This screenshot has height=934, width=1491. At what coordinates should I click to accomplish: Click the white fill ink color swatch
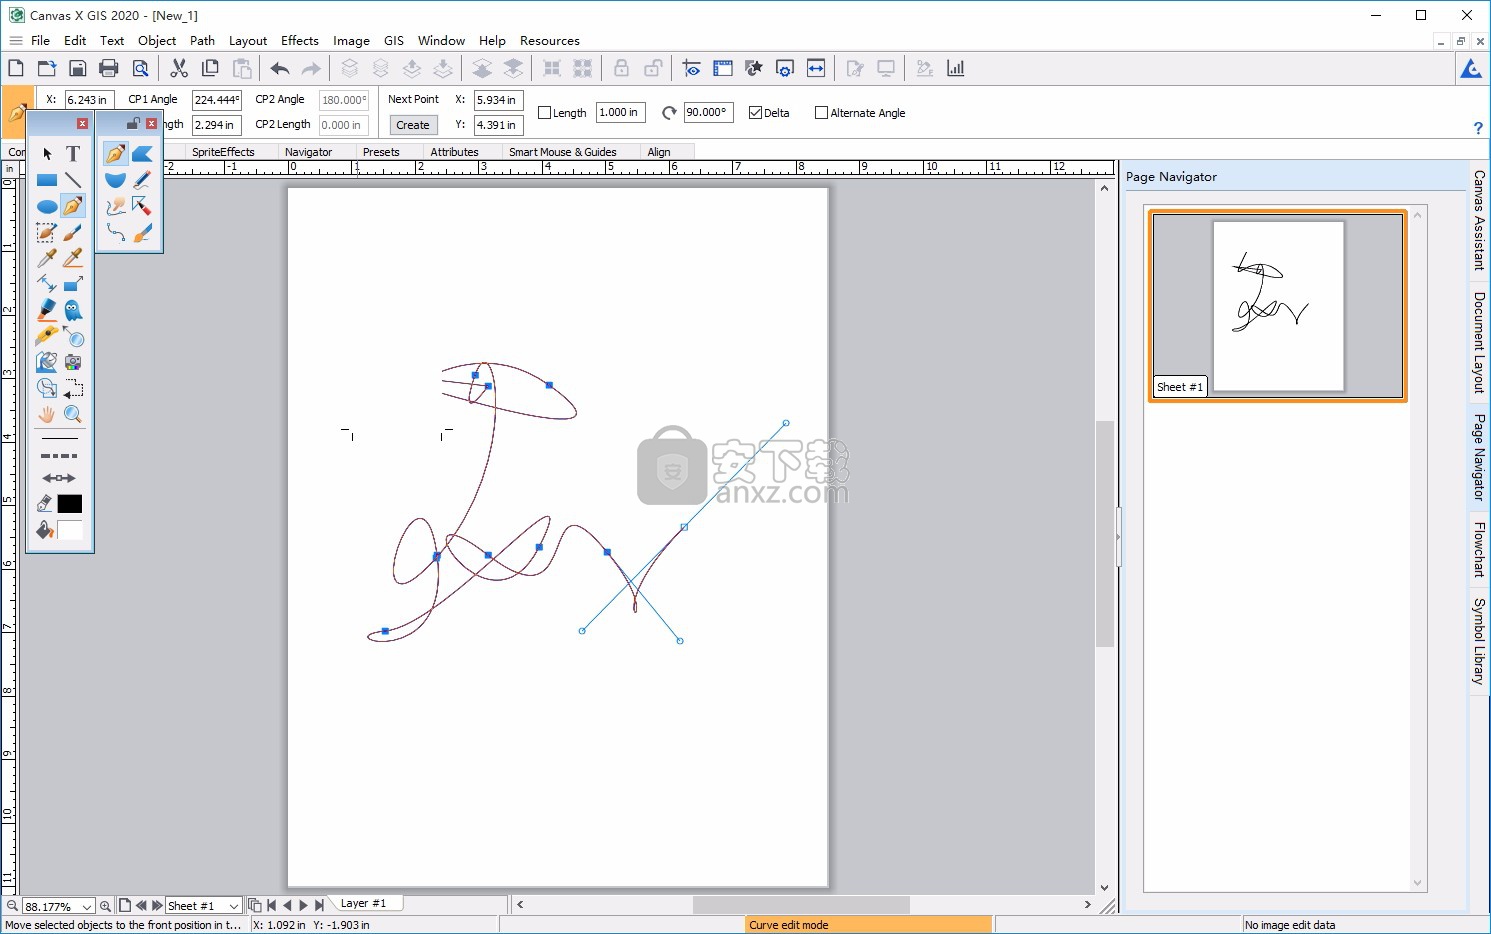[70, 530]
